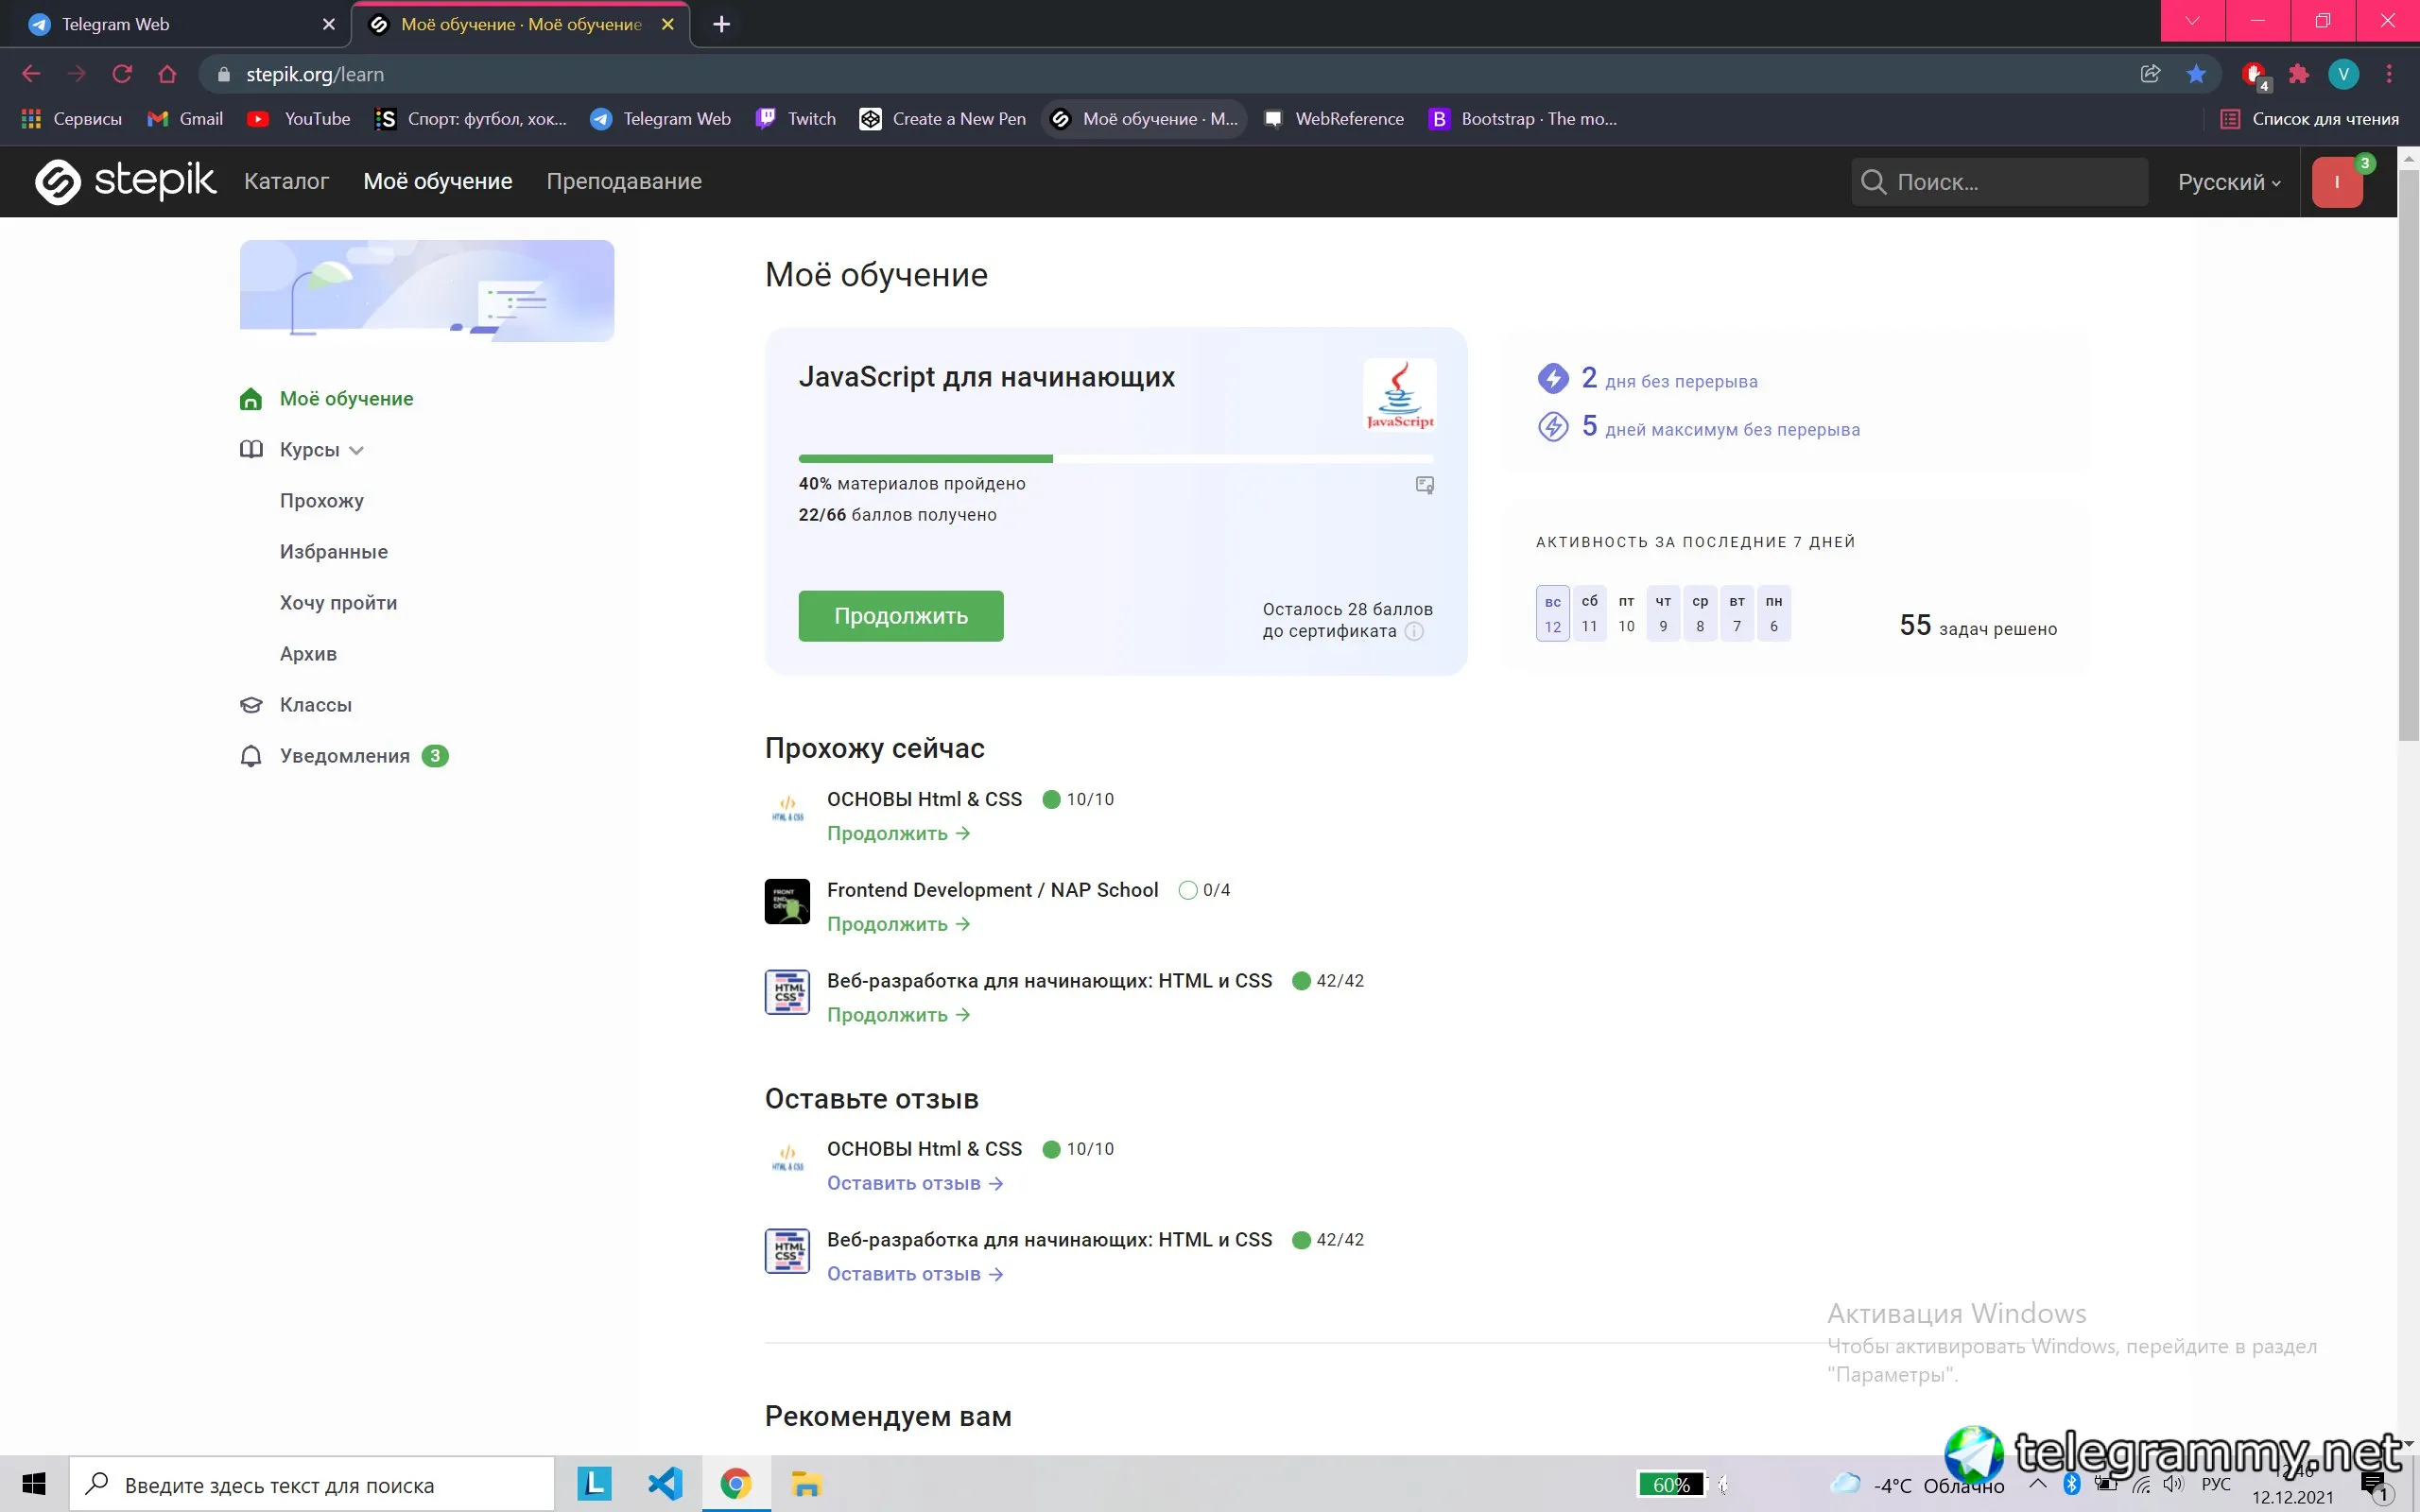The height and width of the screenshot is (1512, 2420).
Task: Select Sunday 12 in activity calendar
Action: (x=1552, y=613)
